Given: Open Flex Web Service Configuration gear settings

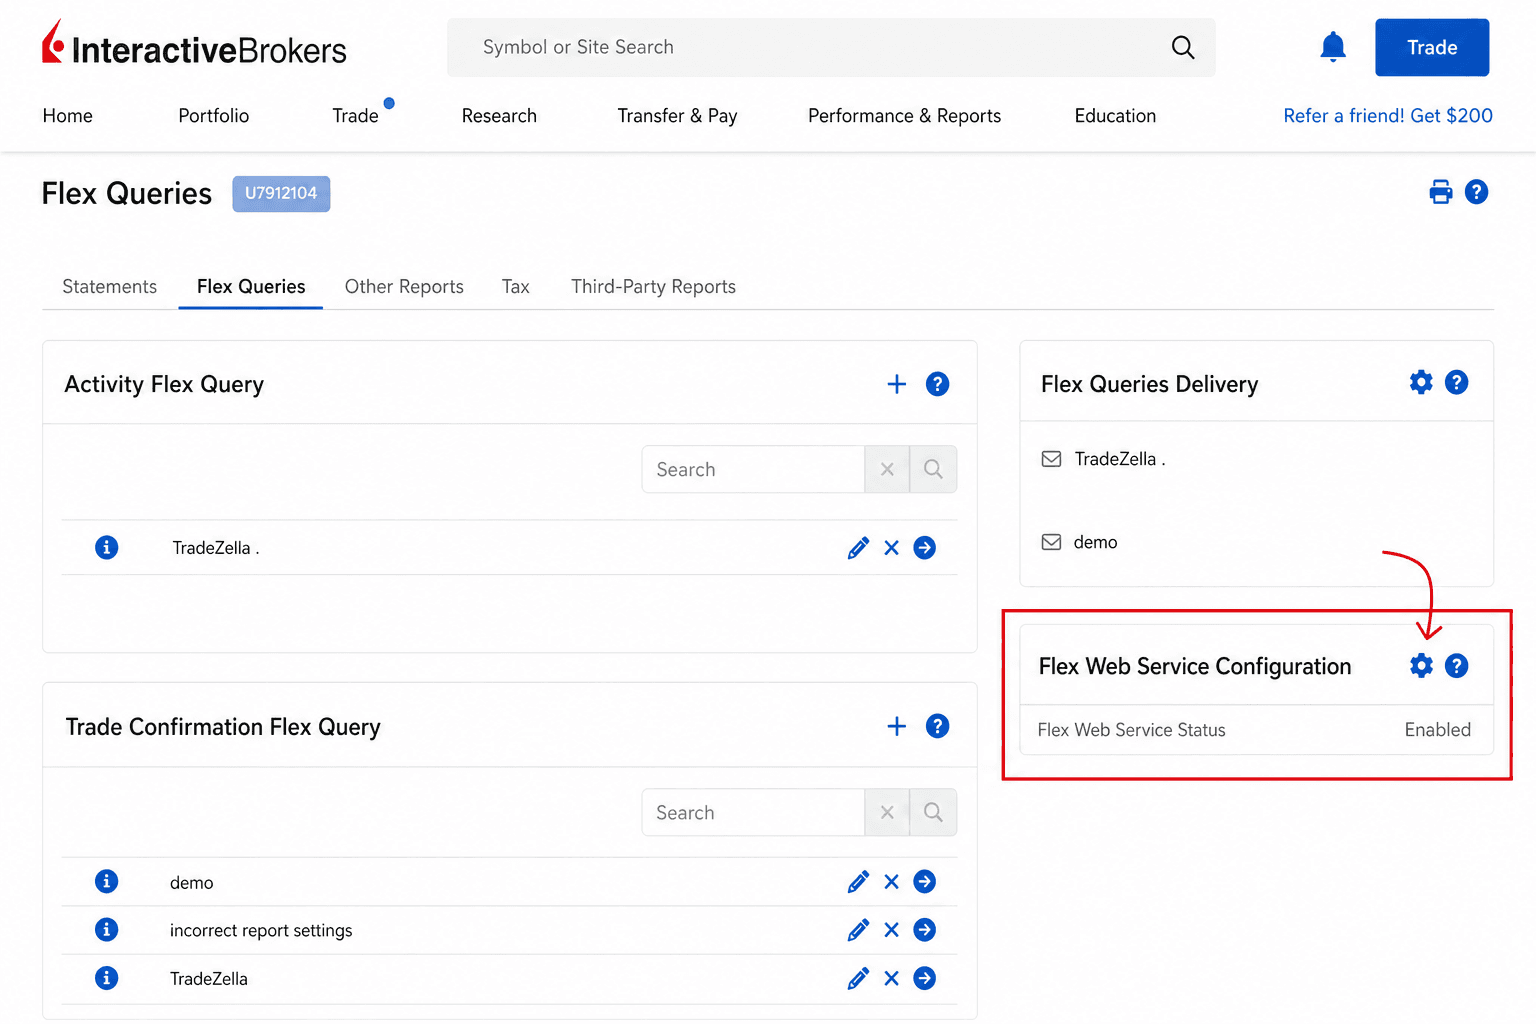Looking at the screenshot, I should click(1421, 666).
